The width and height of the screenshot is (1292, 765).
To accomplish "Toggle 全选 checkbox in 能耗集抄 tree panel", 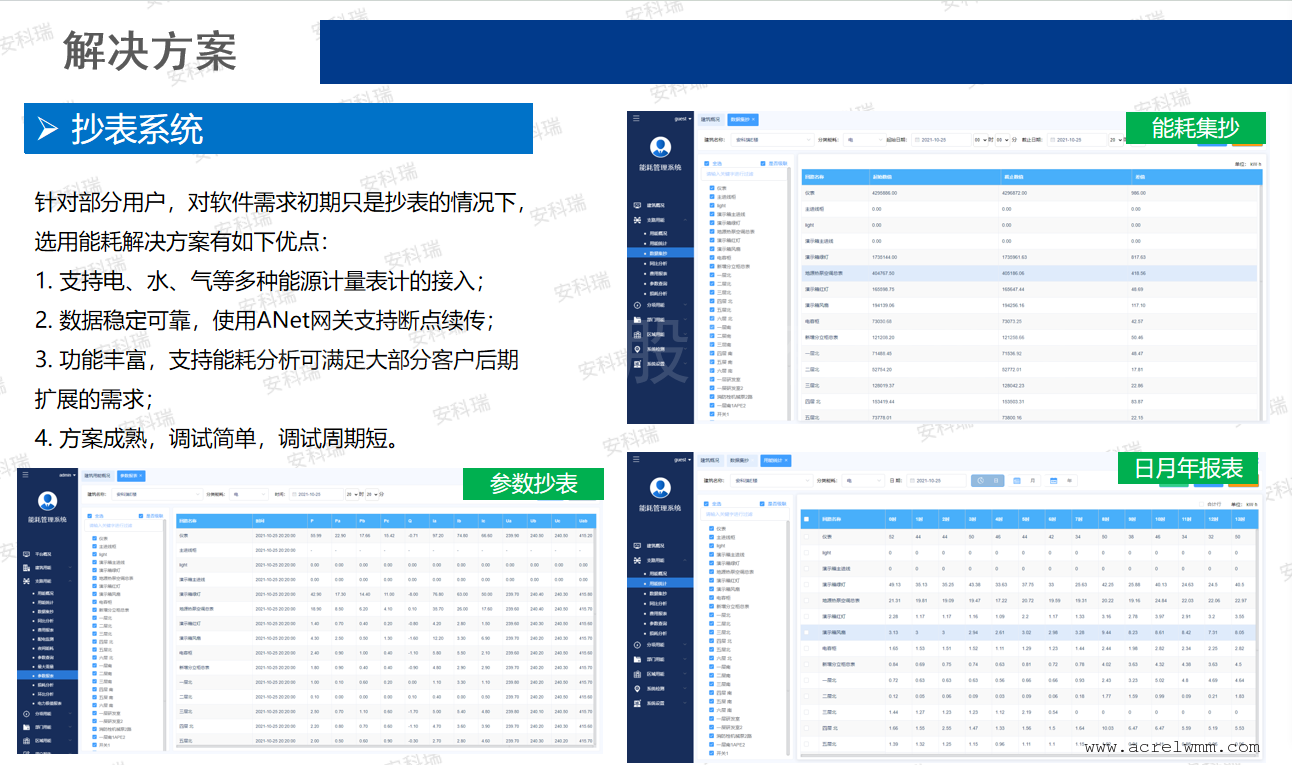I will pyautogui.click(x=708, y=163).
